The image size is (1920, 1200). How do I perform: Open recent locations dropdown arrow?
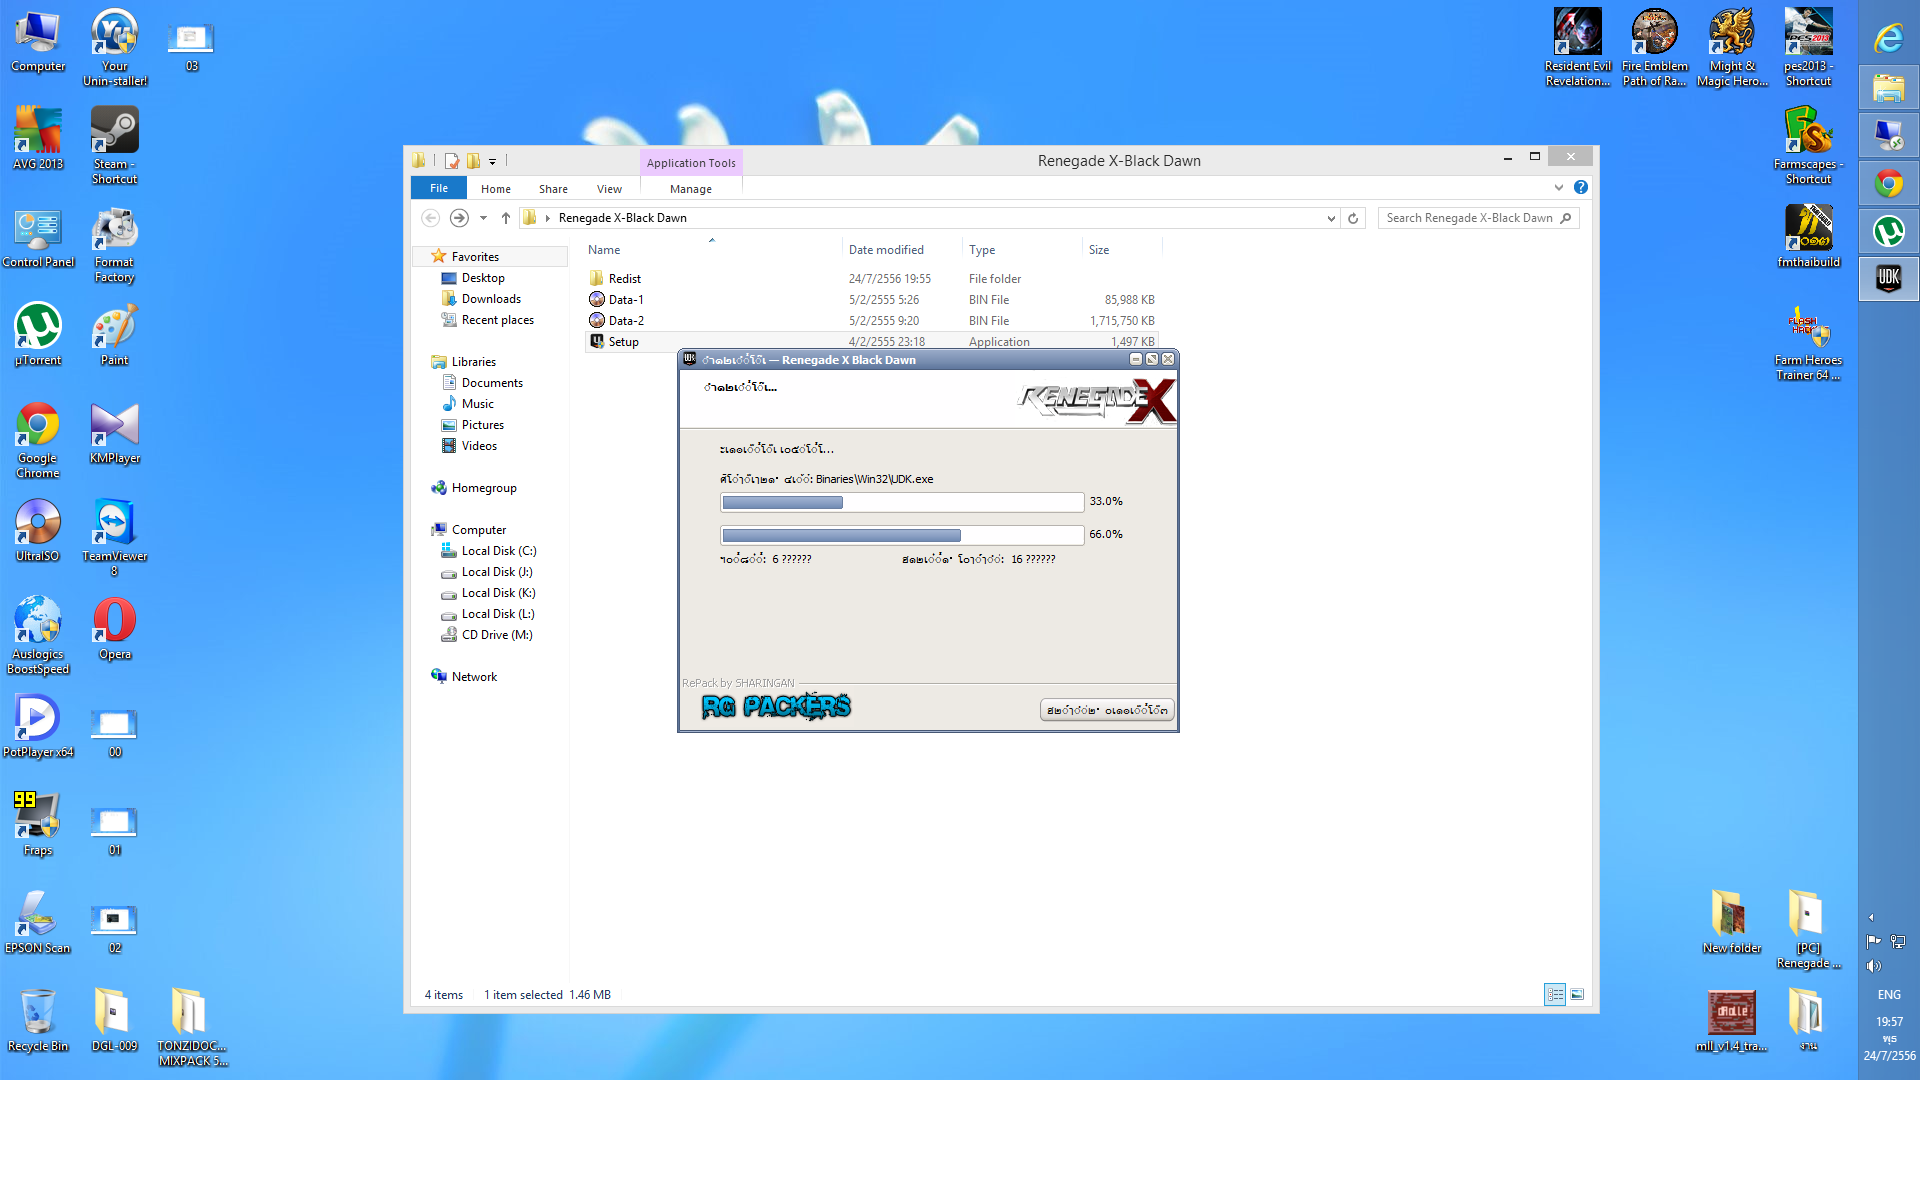[483, 218]
